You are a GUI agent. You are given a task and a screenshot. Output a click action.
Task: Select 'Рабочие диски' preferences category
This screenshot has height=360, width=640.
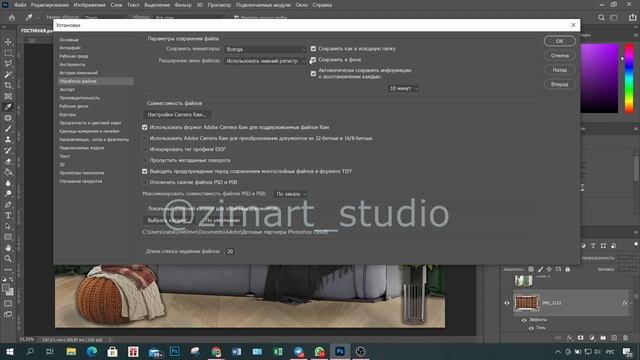(74, 106)
